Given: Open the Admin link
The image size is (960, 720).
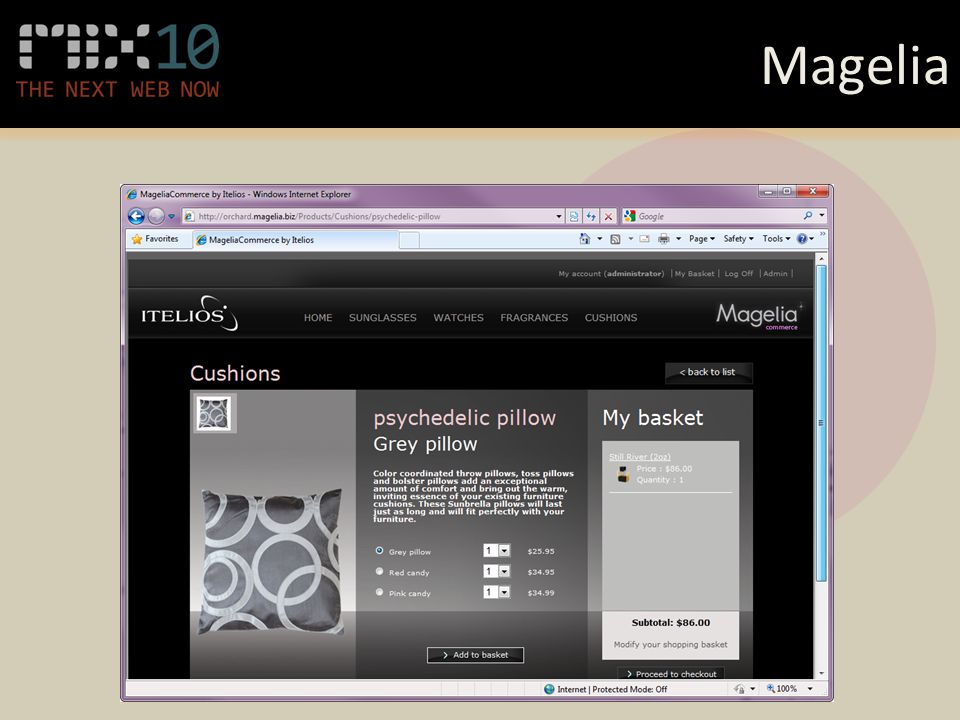Looking at the screenshot, I should [x=775, y=274].
